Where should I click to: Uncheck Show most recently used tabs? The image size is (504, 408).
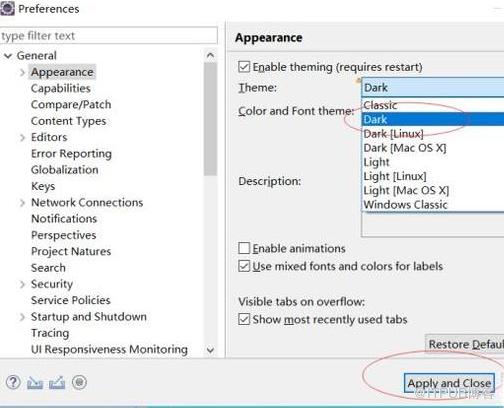point(244,319)
